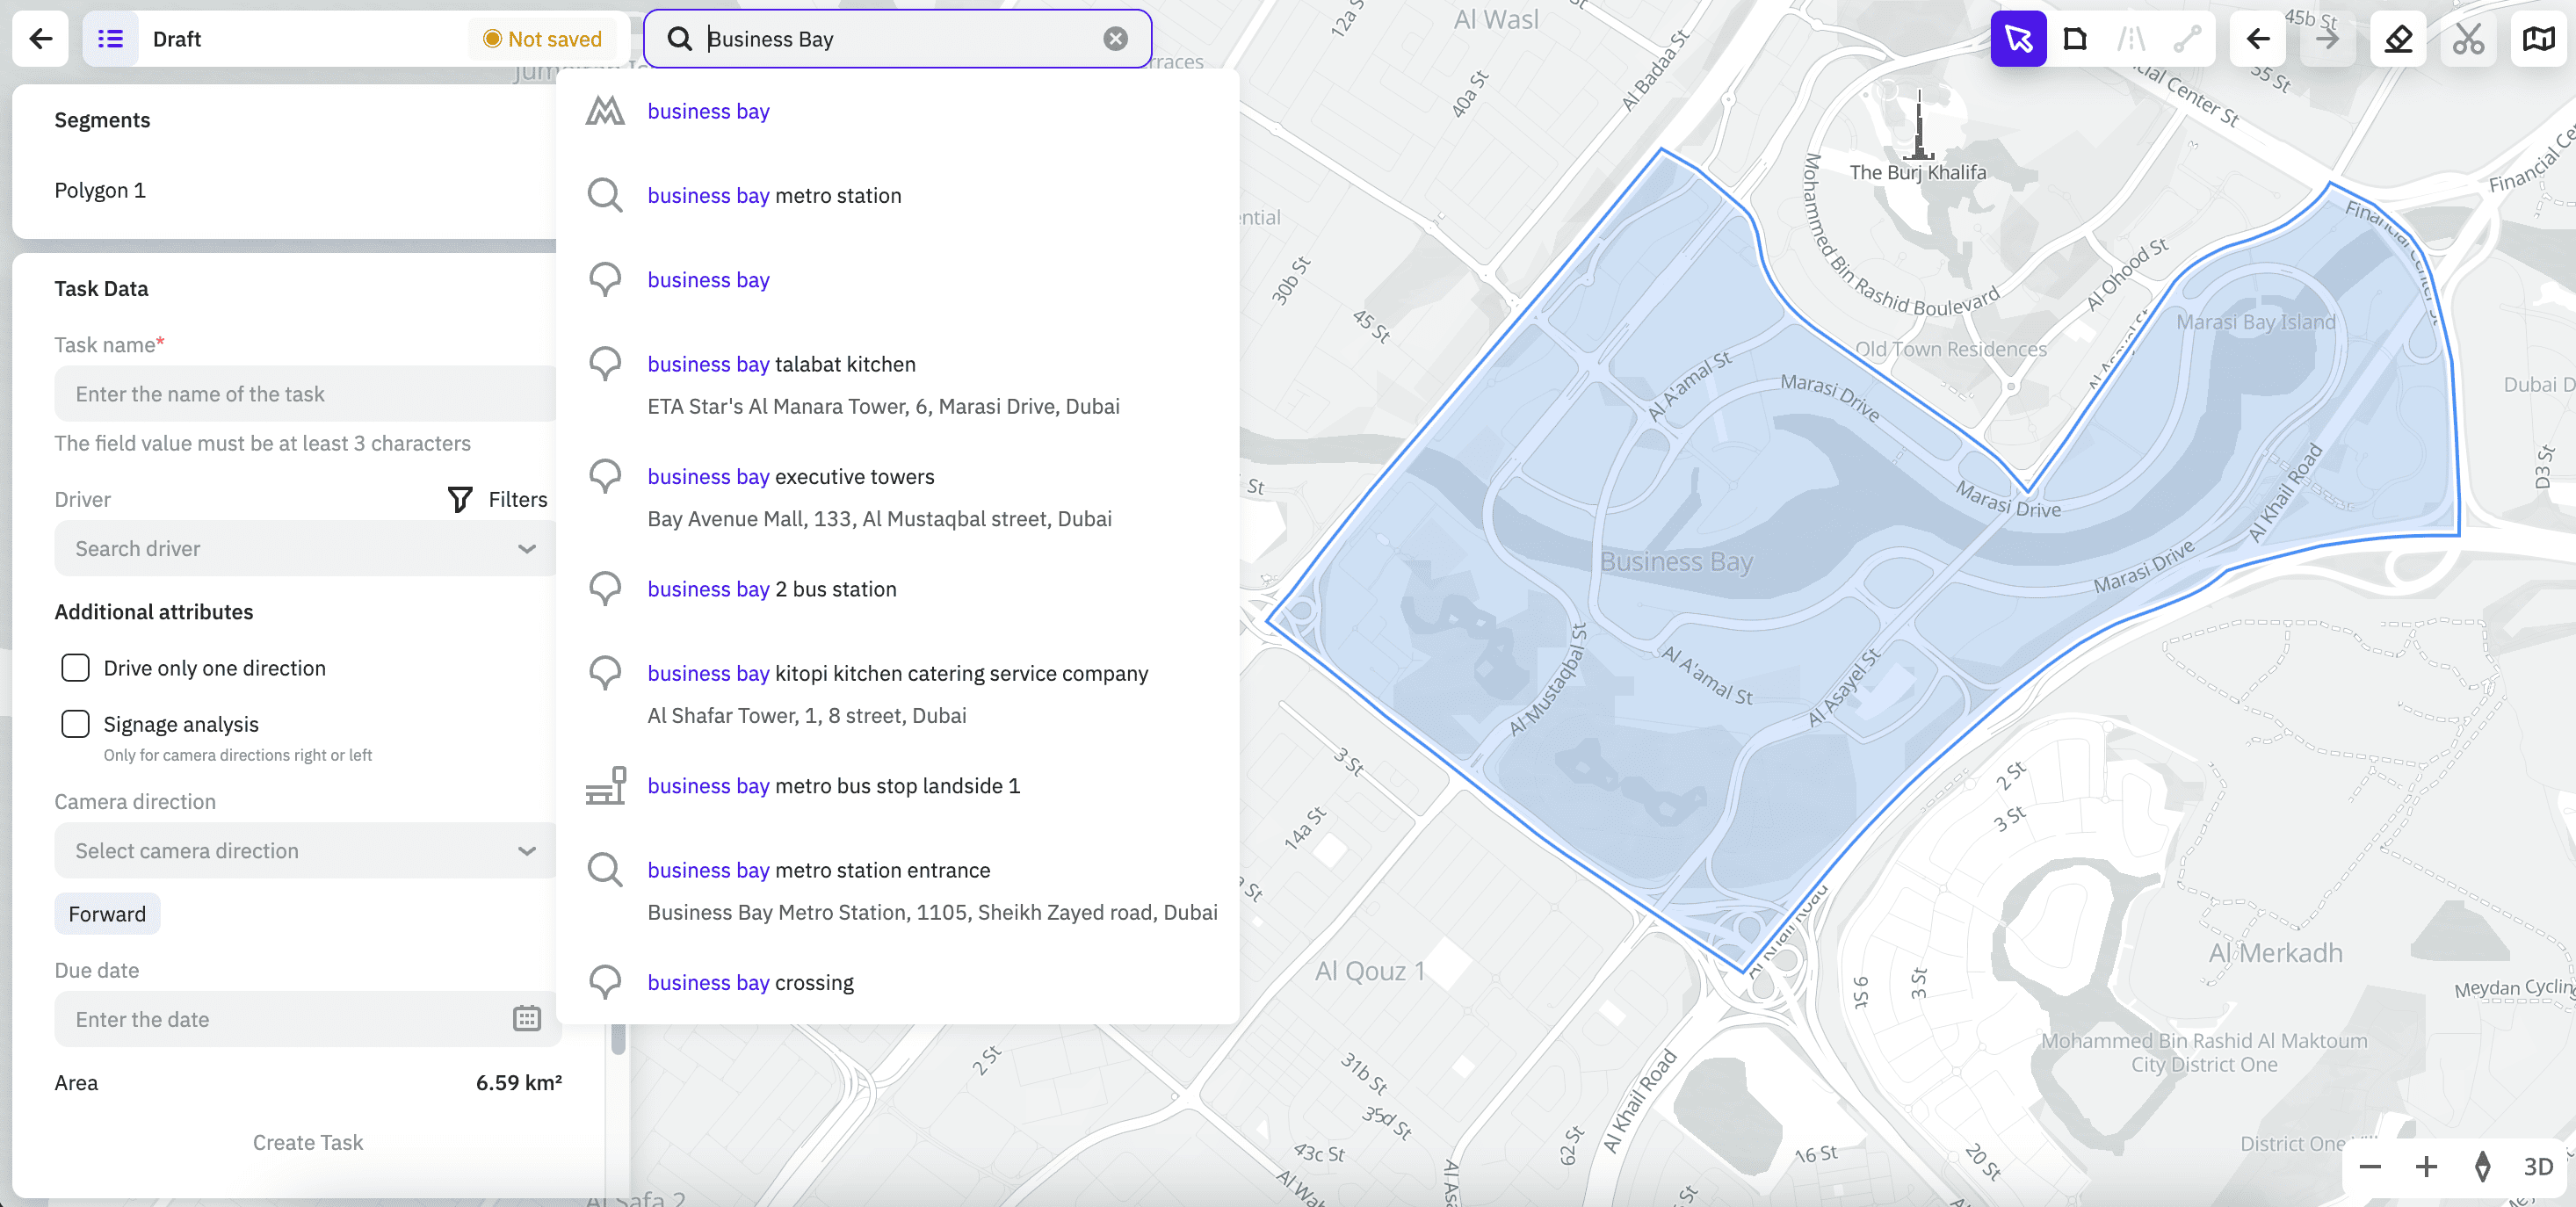2576x1207 pixels.
Task: Open the calendar picker for due date
Action: pos(527,1019)
